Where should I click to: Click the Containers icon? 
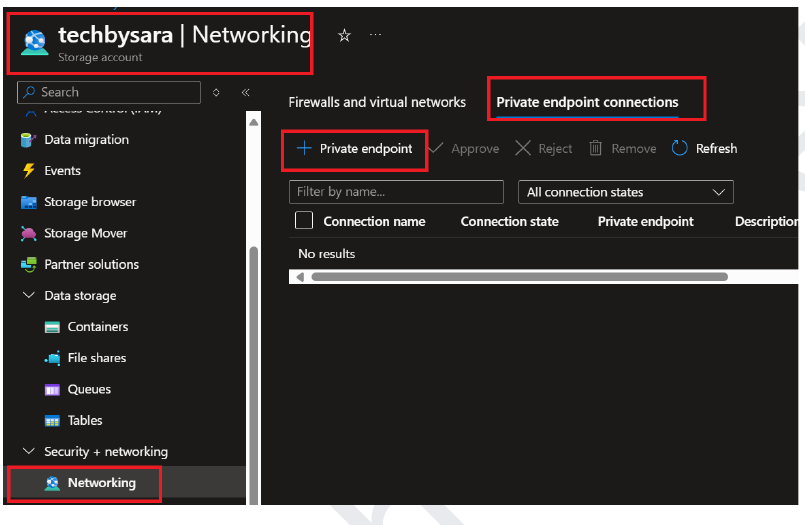tap(52, 327)
